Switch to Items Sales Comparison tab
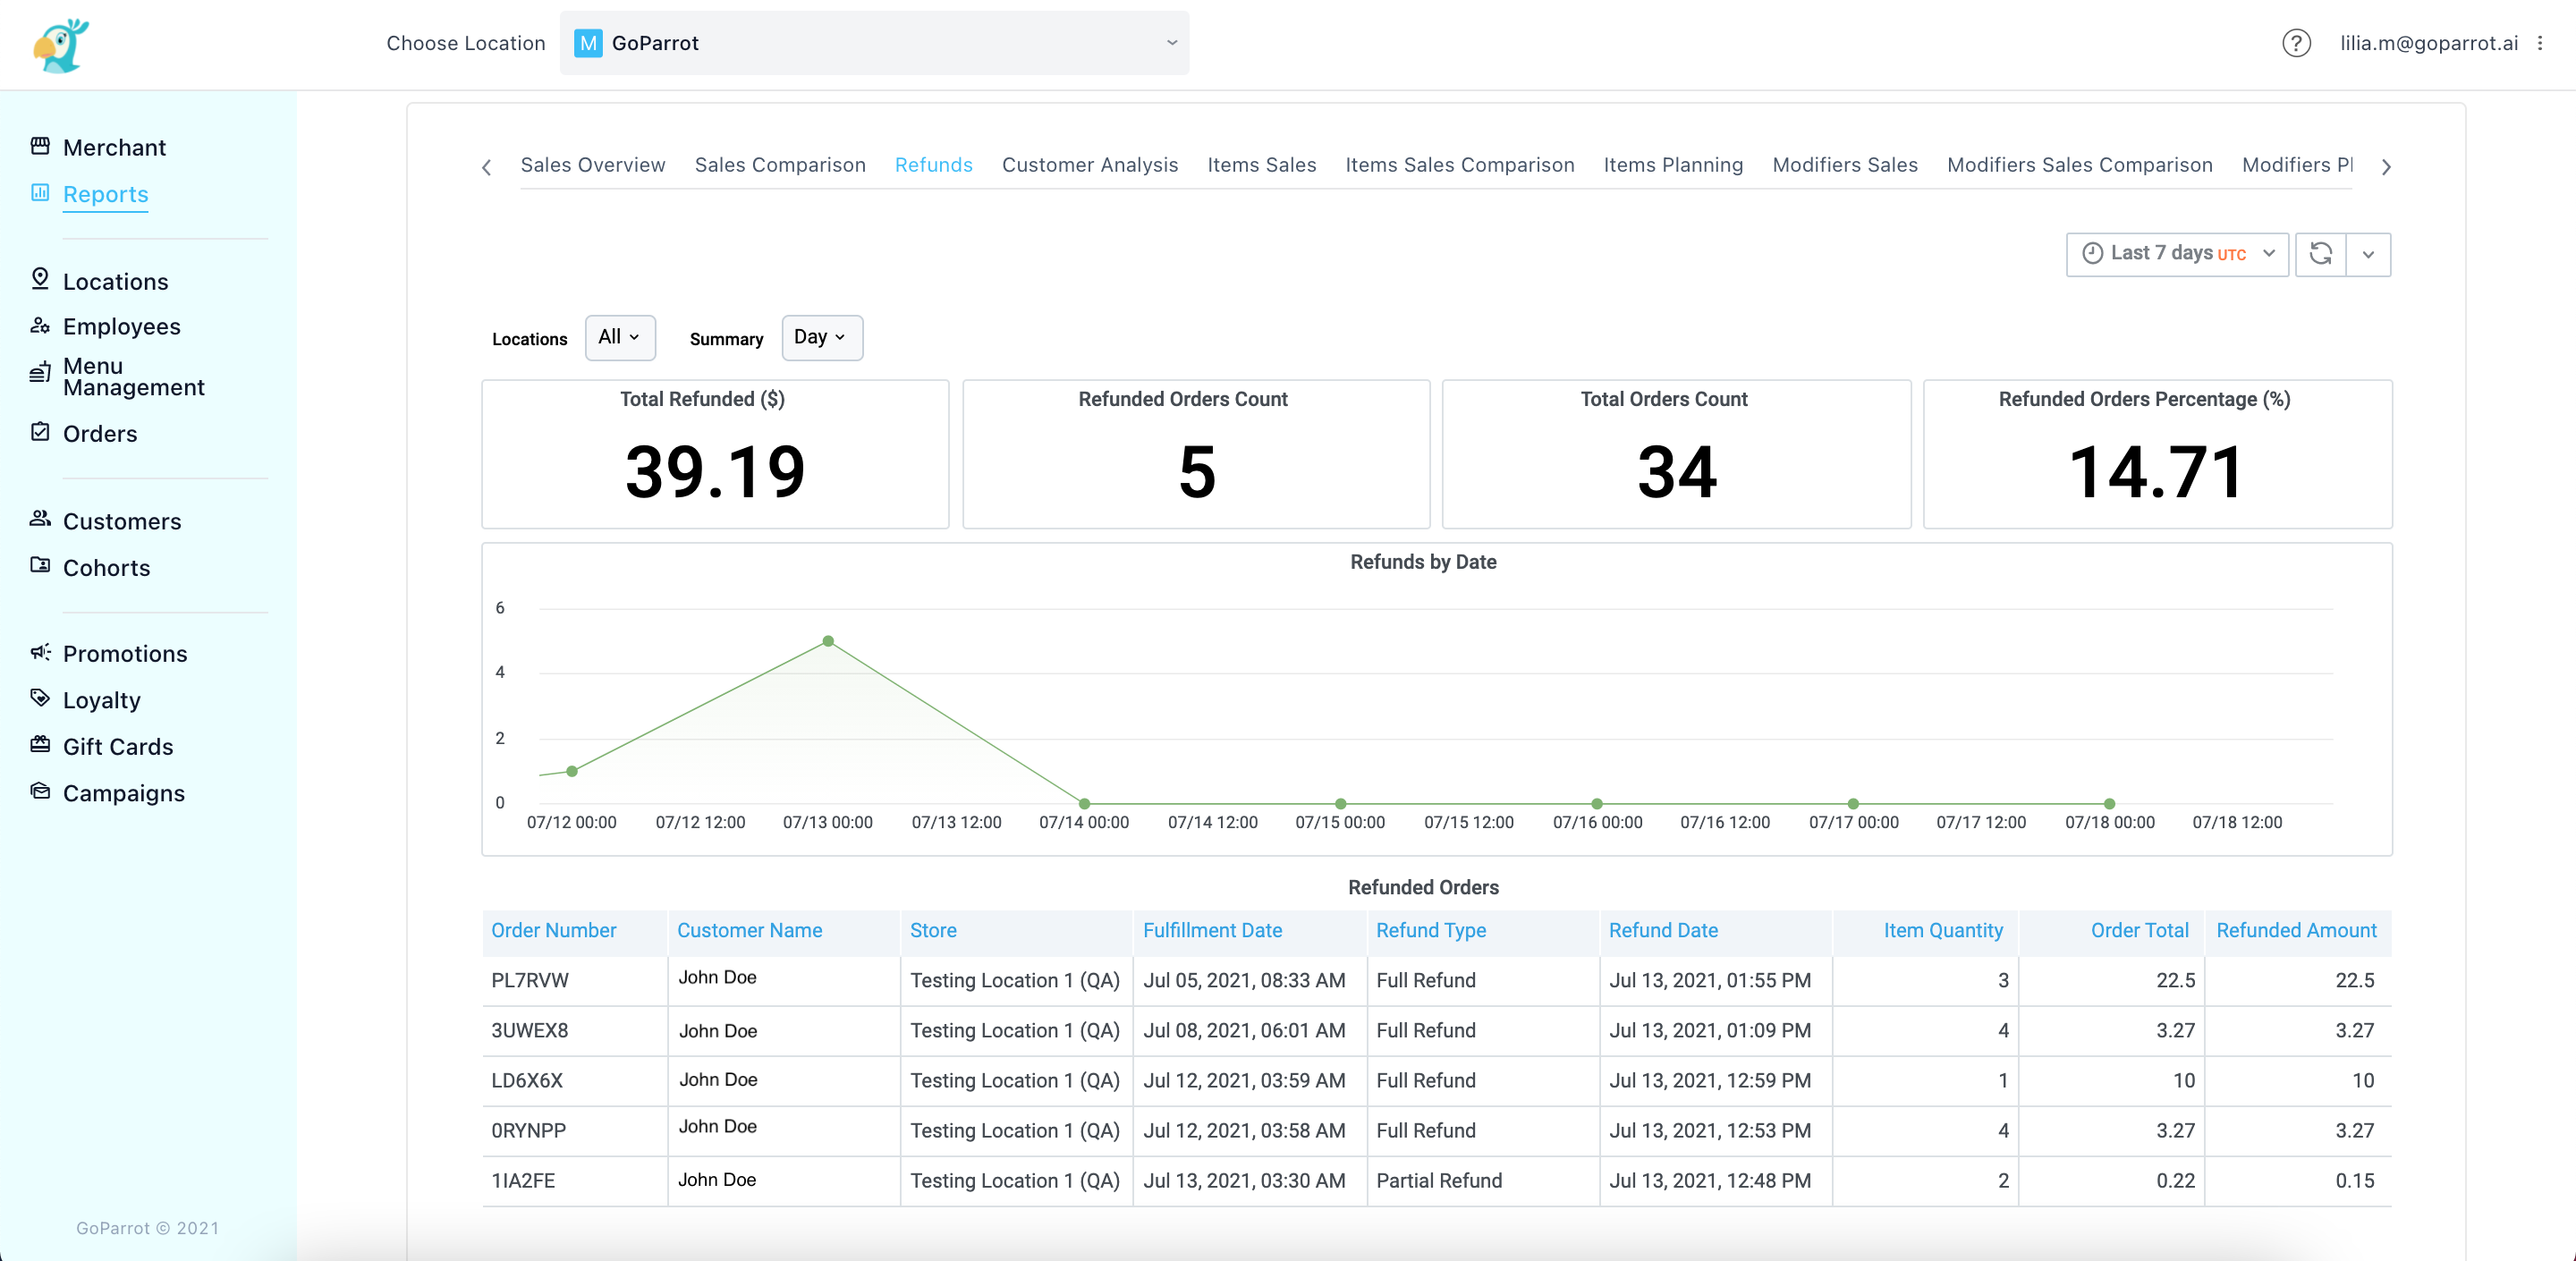 (1459, 165)
